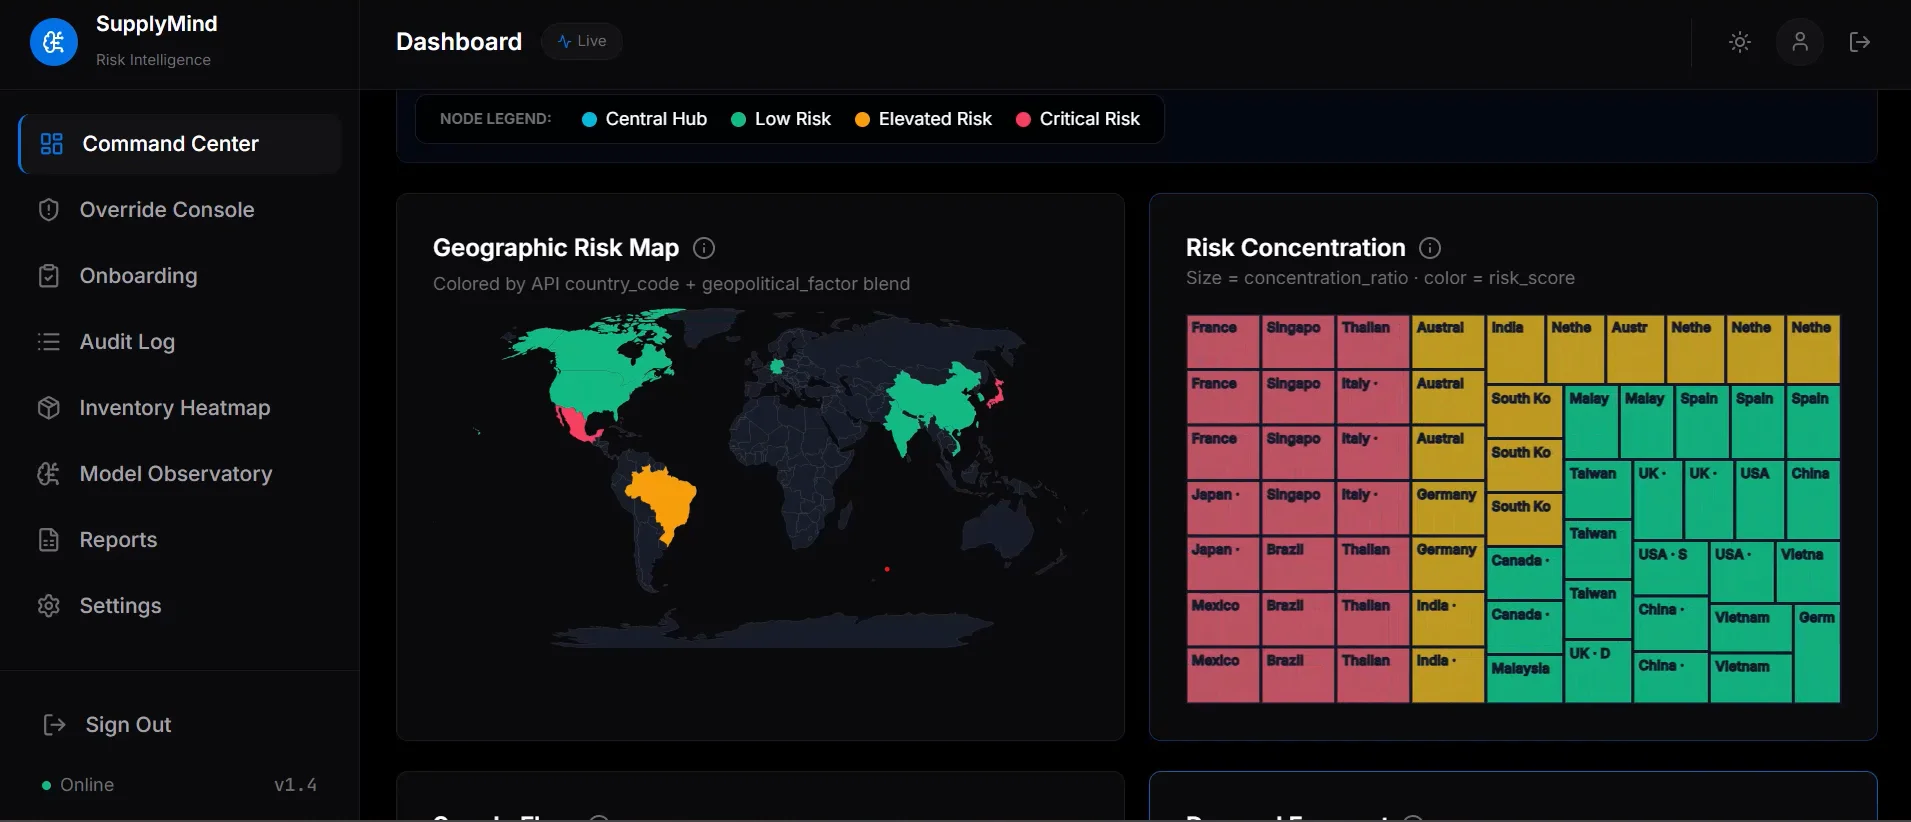Viewport: 1911px width, 822px height.
Task: Open the user profile icon
Action: [x=1800, y=42]
